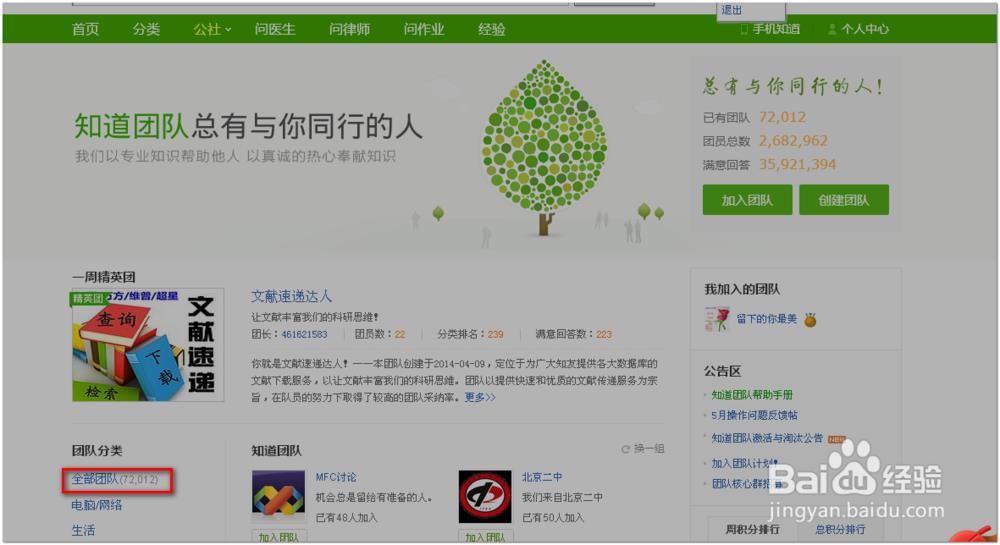
Task: Go to 问作业 section
Action: point(423,29)
